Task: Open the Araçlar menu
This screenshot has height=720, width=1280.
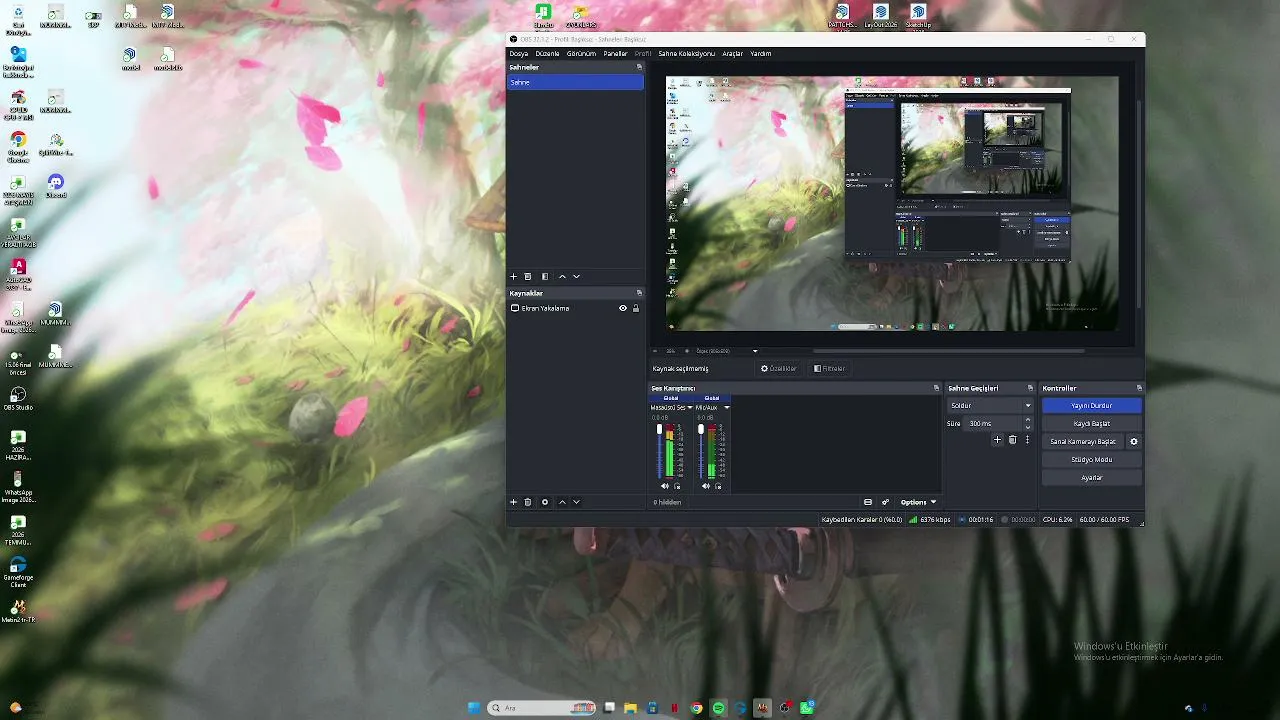Action: 733,53
